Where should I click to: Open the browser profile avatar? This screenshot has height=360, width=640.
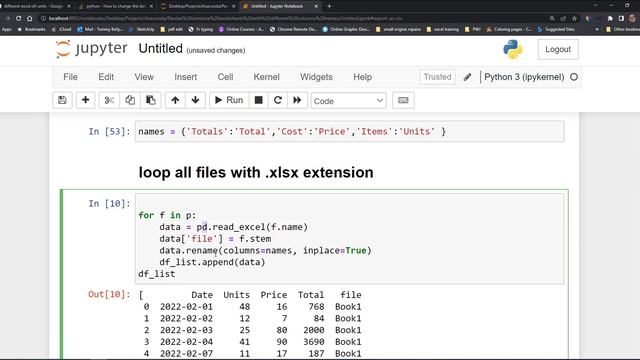click(632, 18)
